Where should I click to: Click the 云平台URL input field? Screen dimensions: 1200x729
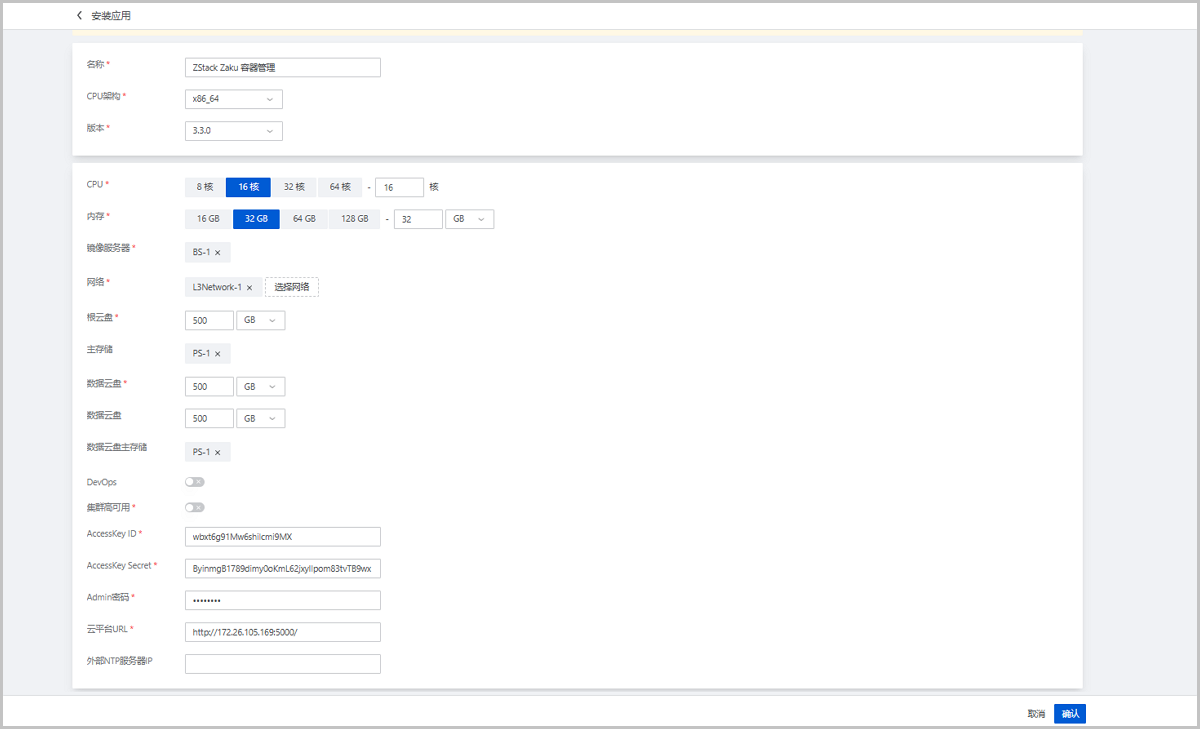click(283, 632)
